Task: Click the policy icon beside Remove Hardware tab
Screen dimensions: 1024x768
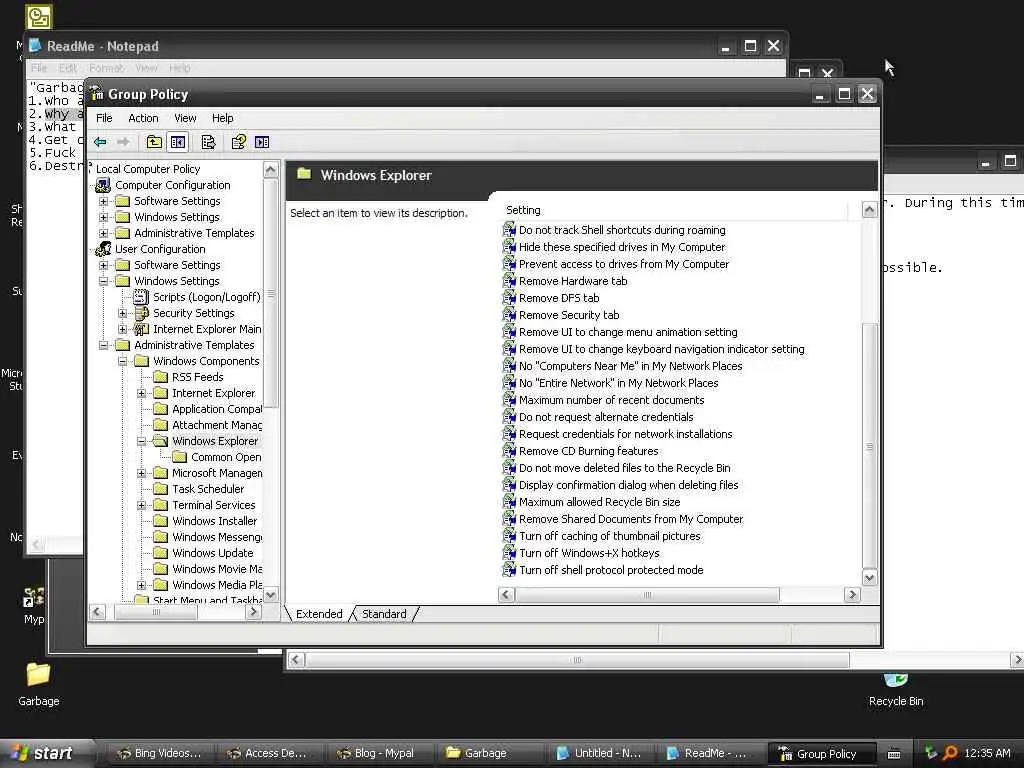Action: point(509,281)
